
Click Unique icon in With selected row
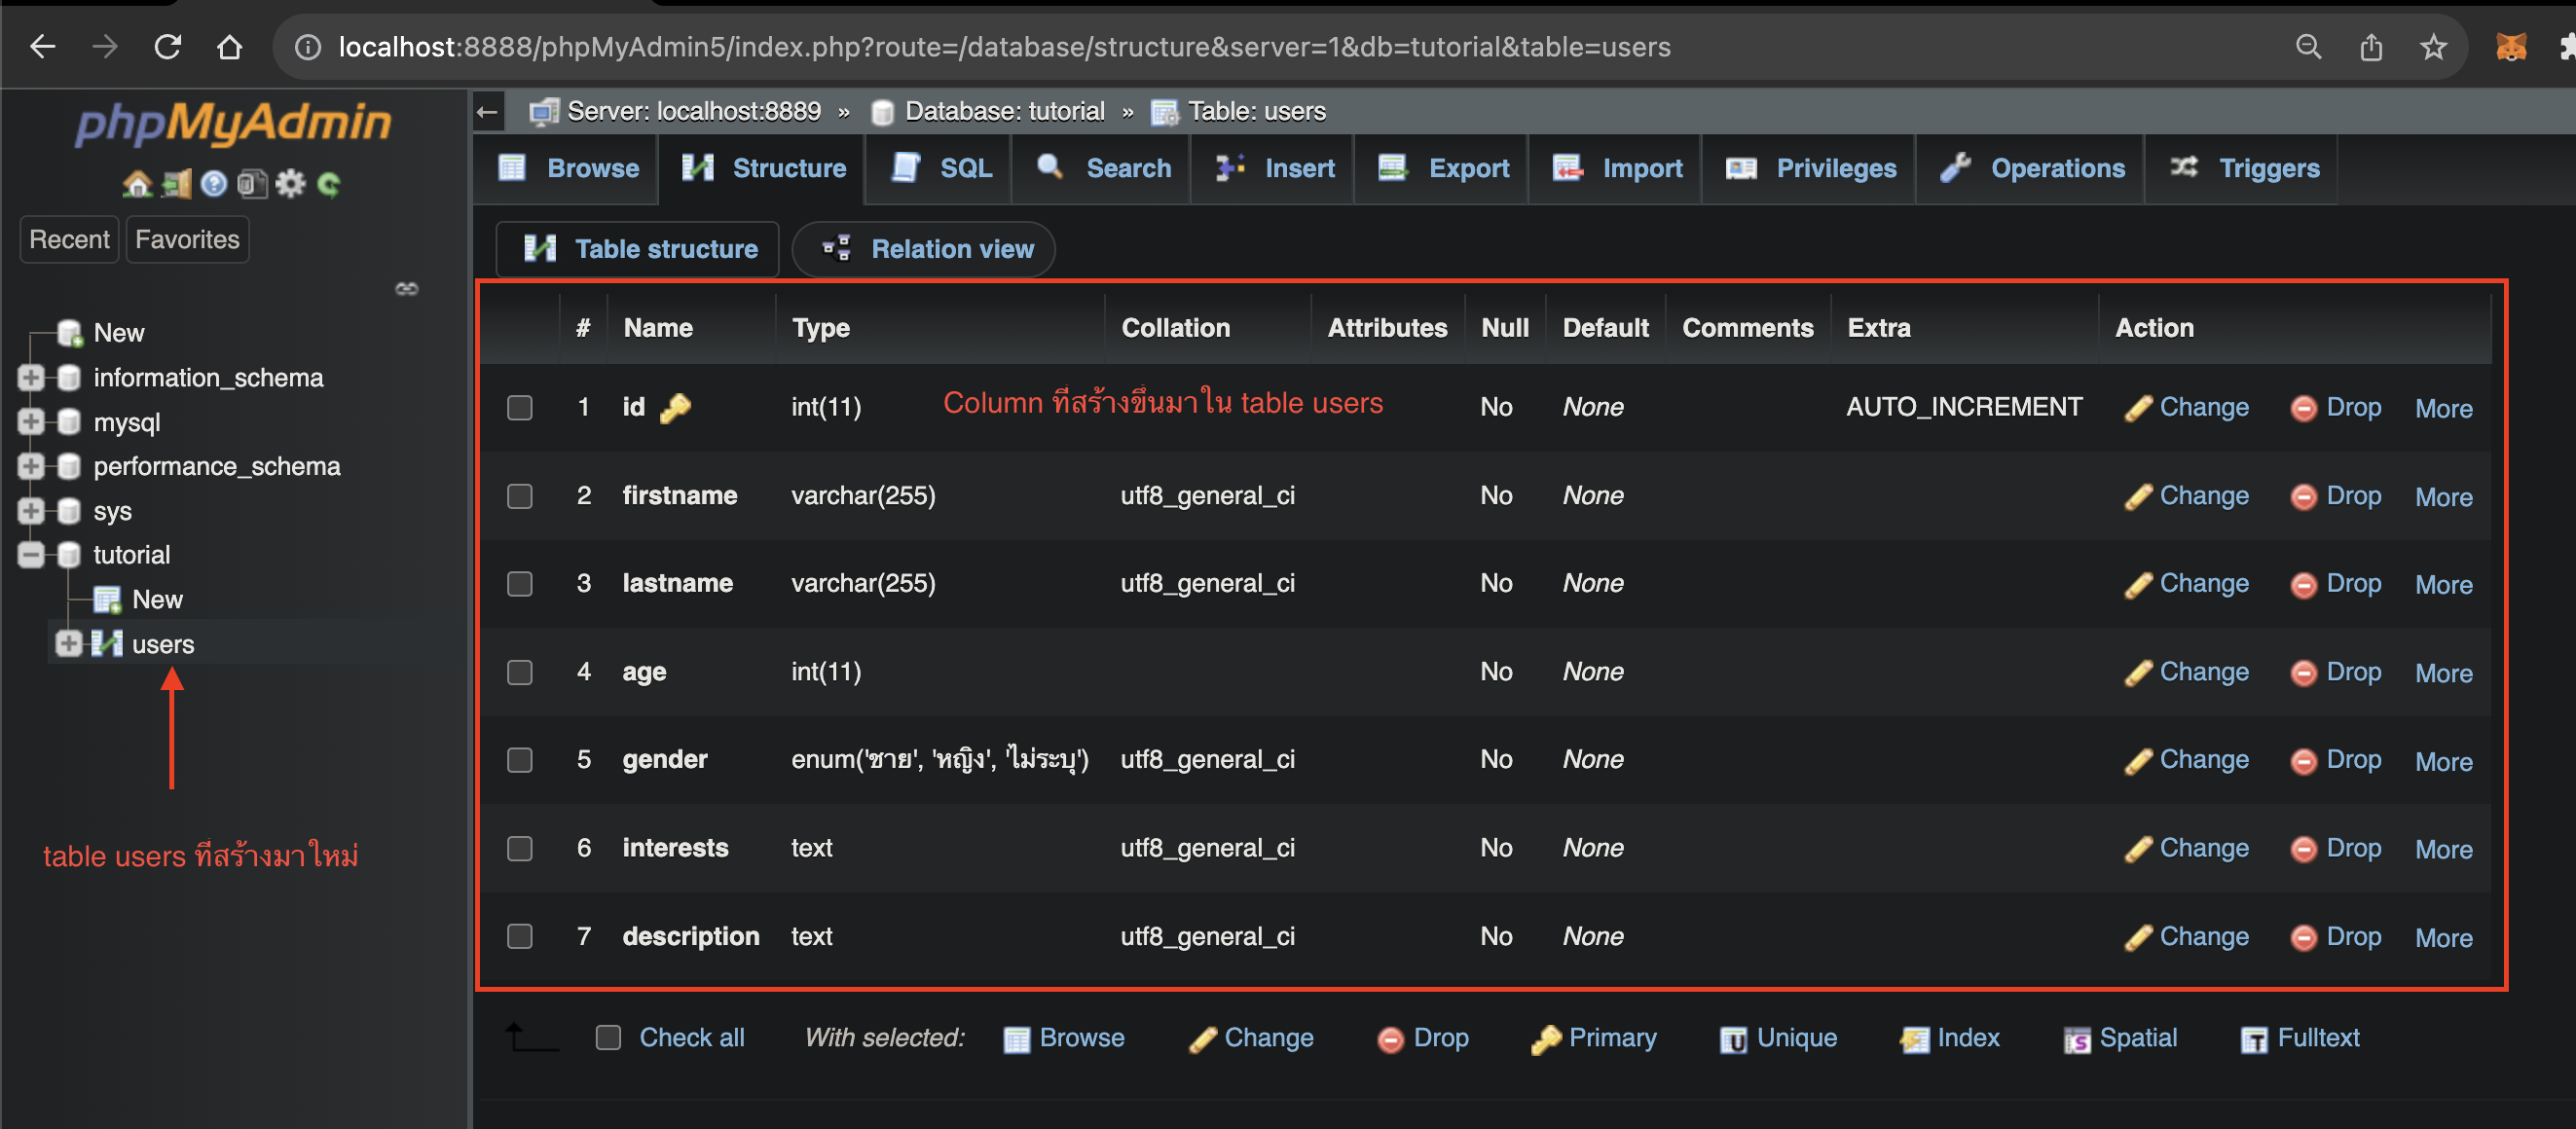1733,1039
